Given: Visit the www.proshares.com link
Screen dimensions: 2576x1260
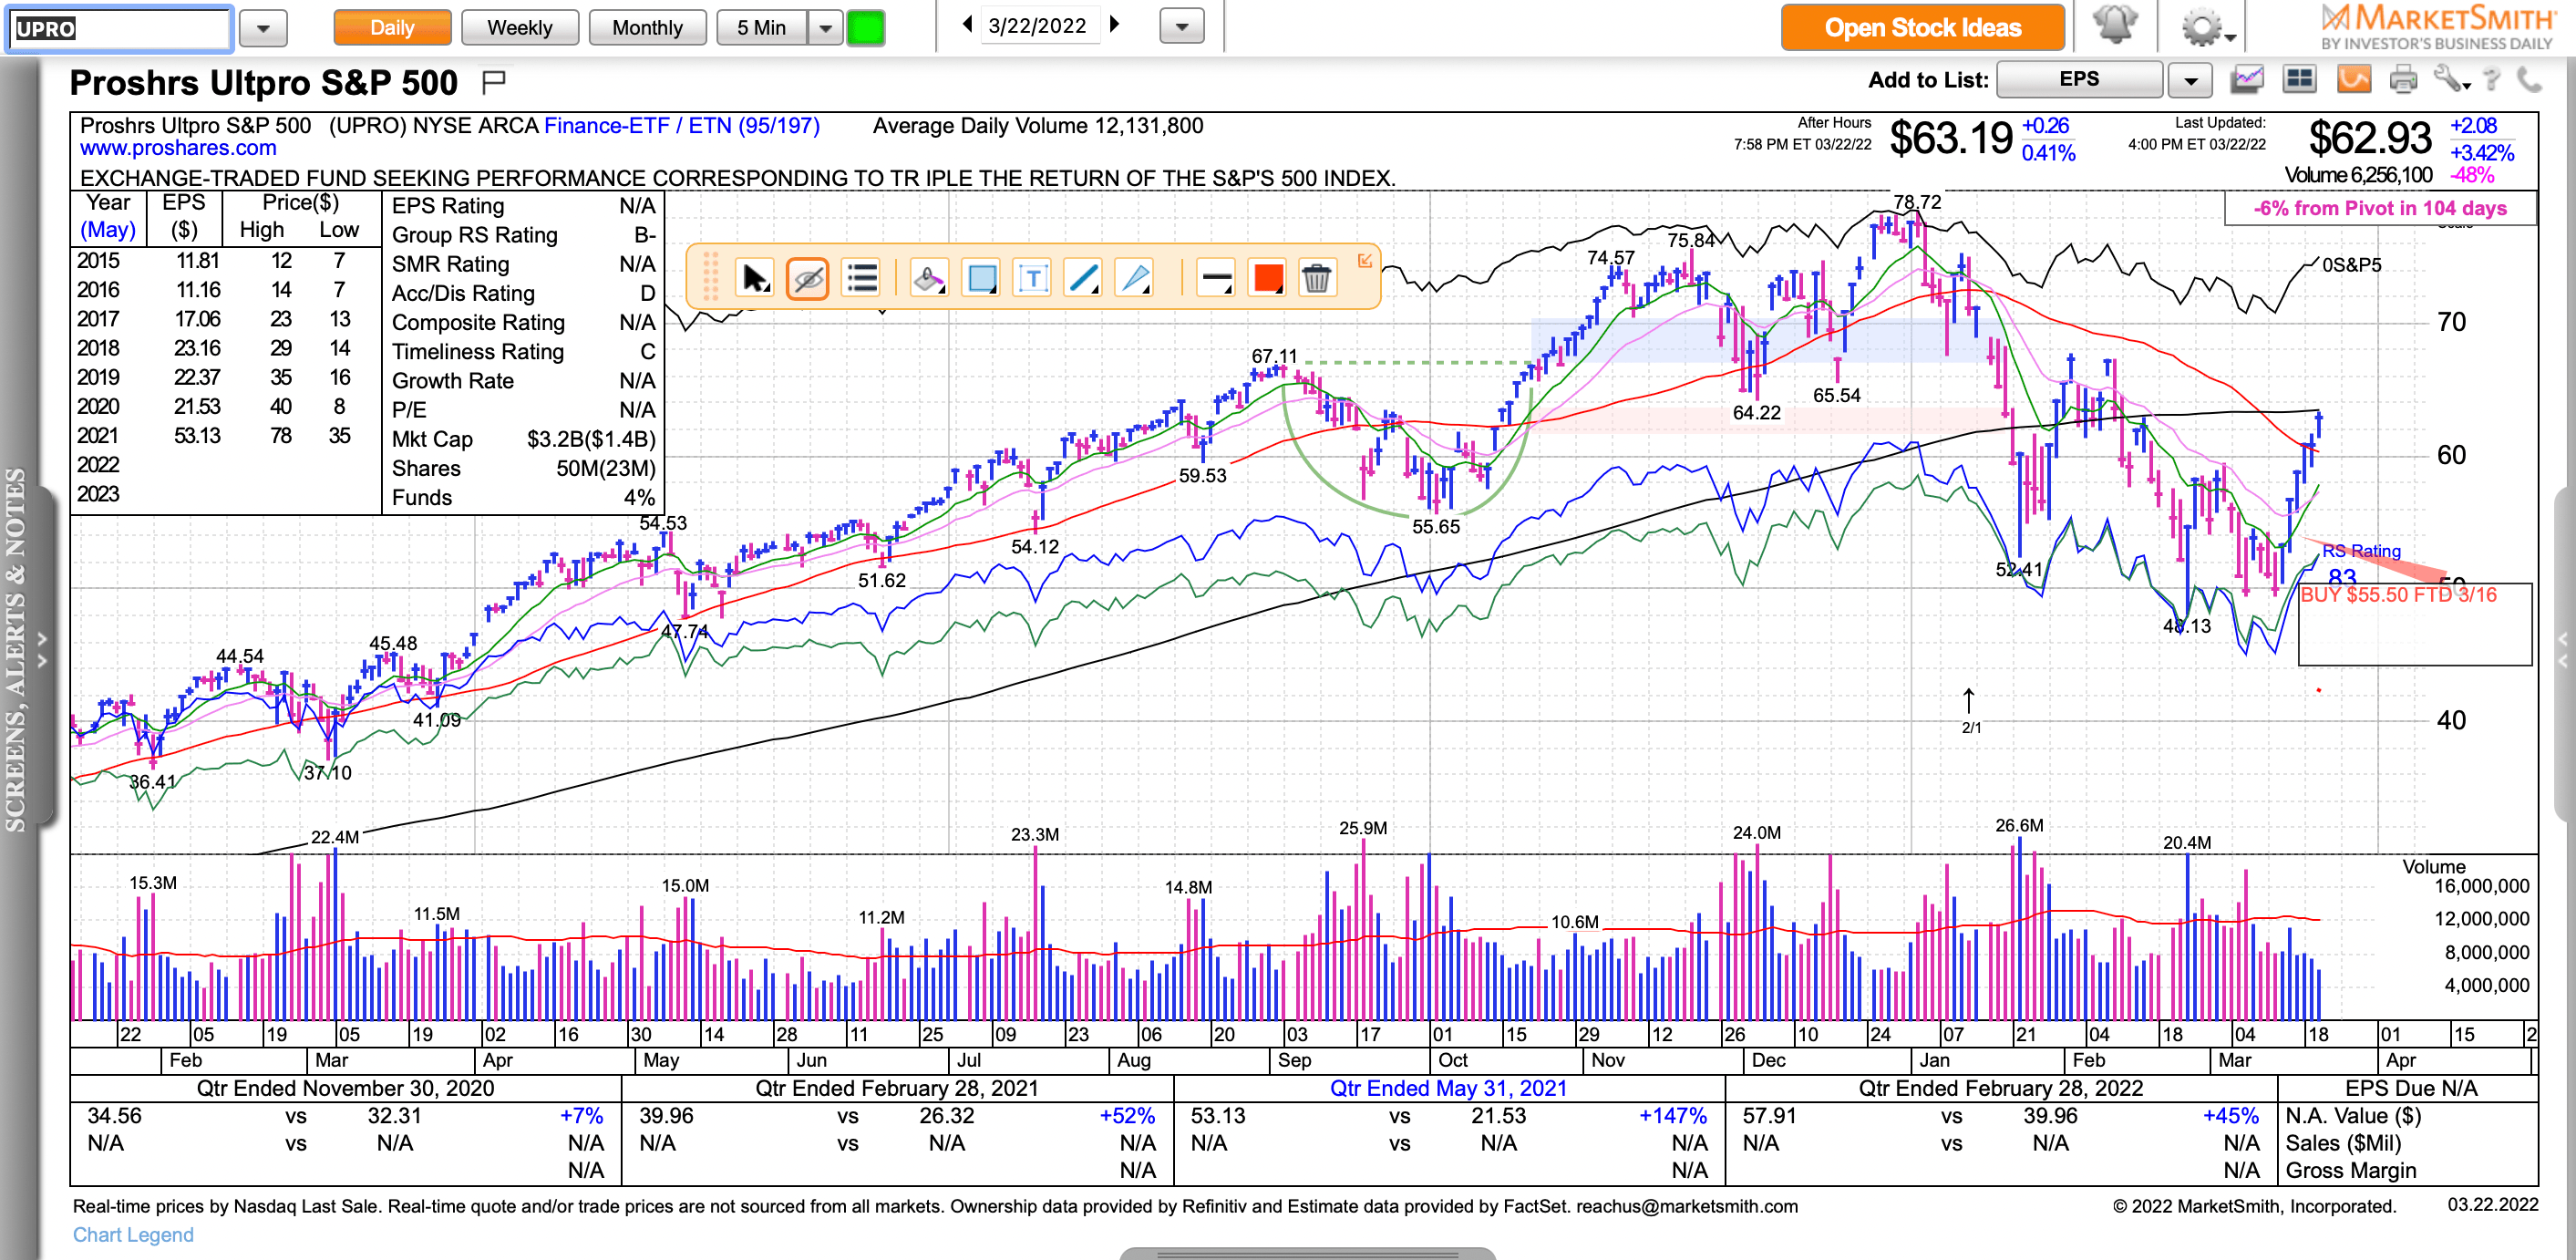Looking at the screenshot, I should (x=178, y=148).
